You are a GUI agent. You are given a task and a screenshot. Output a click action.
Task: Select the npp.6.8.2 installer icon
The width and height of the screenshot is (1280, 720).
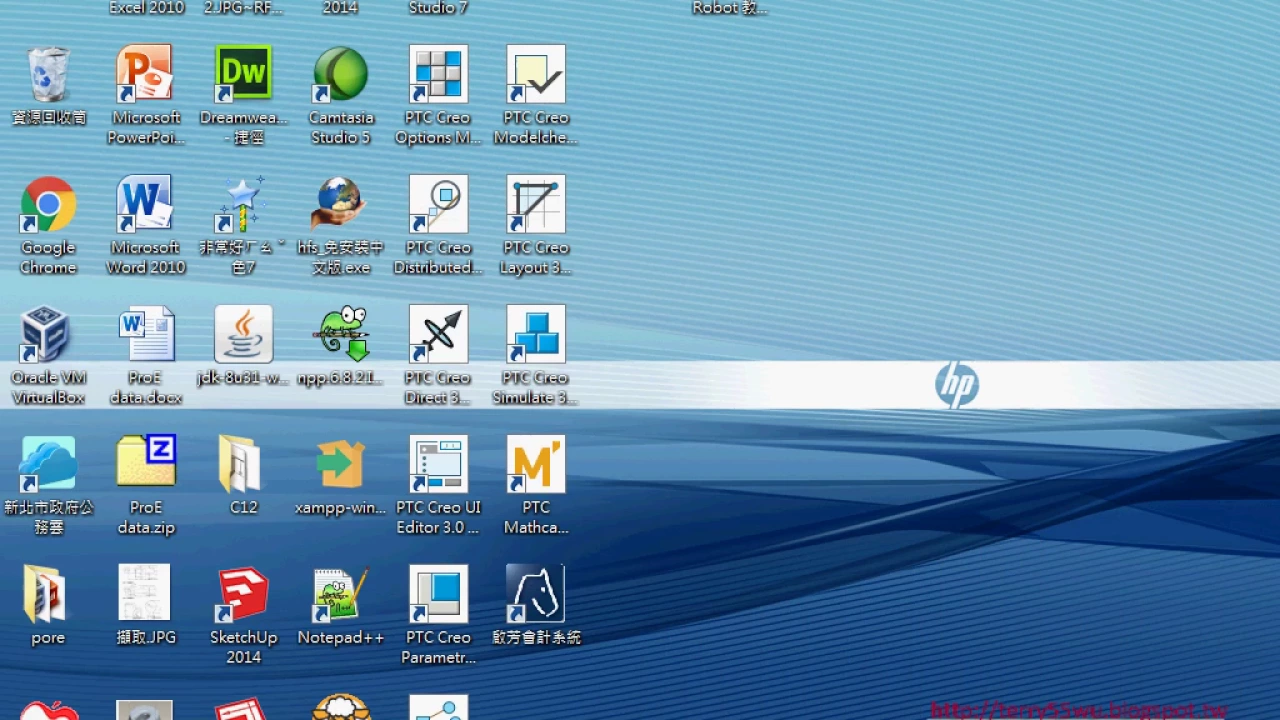(x=341, y=334)
